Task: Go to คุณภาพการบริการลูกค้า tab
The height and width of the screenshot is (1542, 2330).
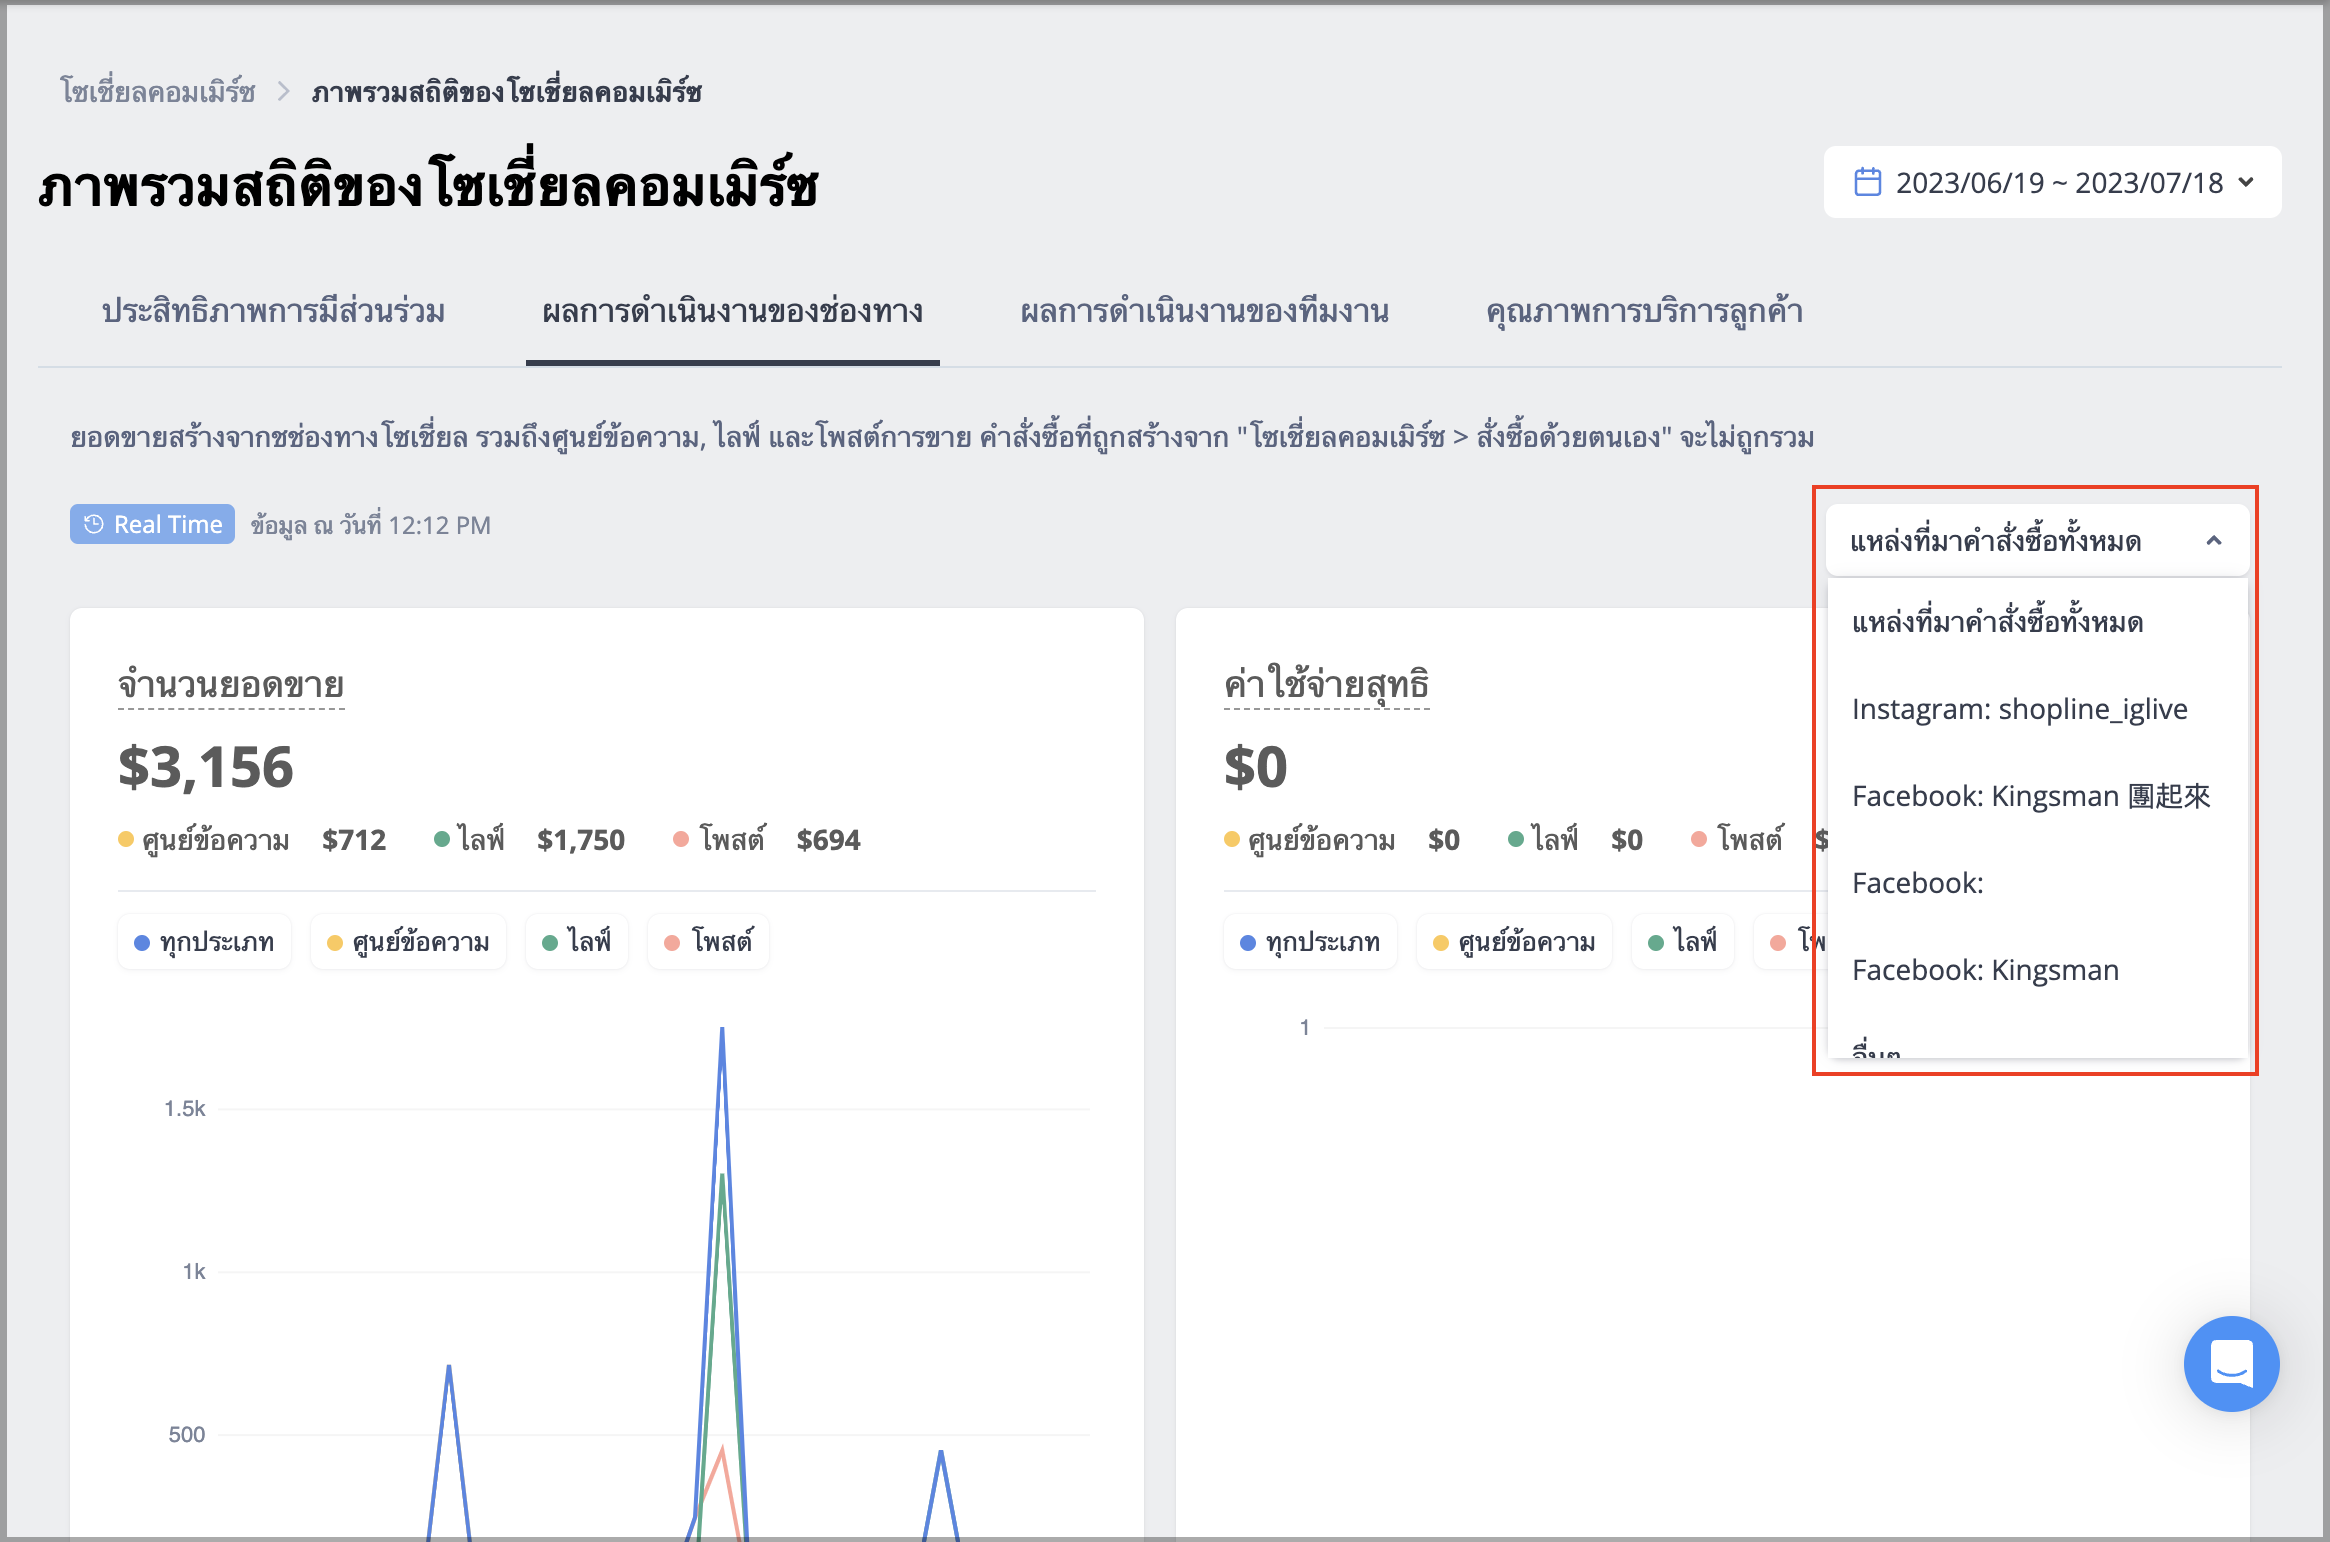Action: point(1644,312)
